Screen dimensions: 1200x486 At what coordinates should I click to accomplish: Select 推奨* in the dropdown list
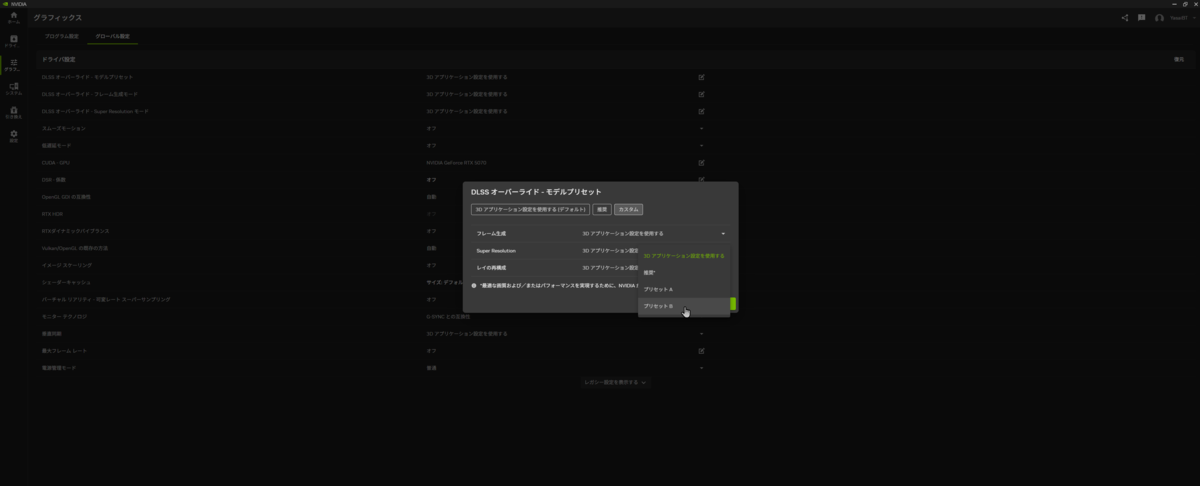[684, 272]
